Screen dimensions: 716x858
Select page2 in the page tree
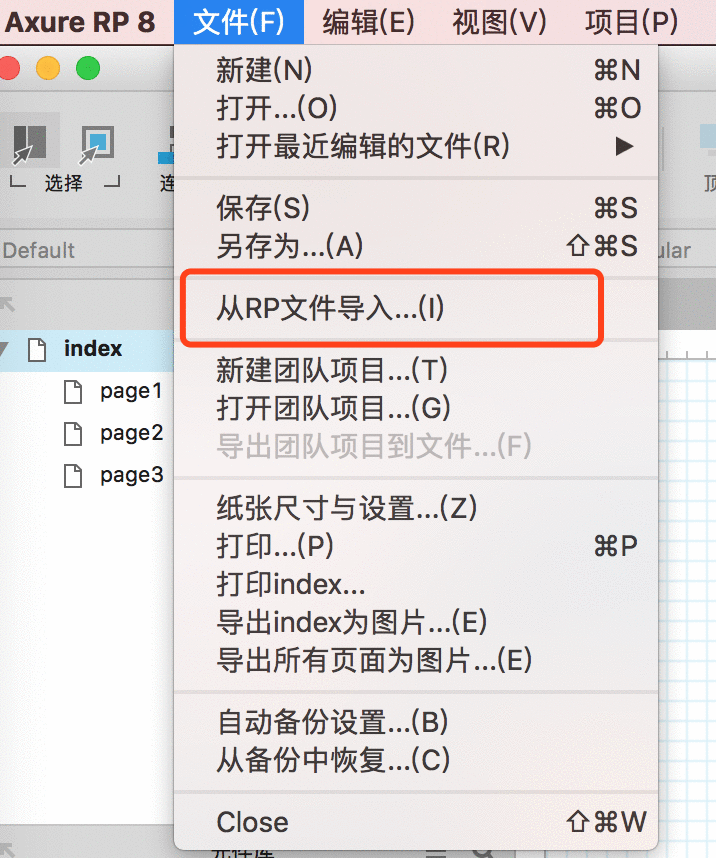(131, 433)
